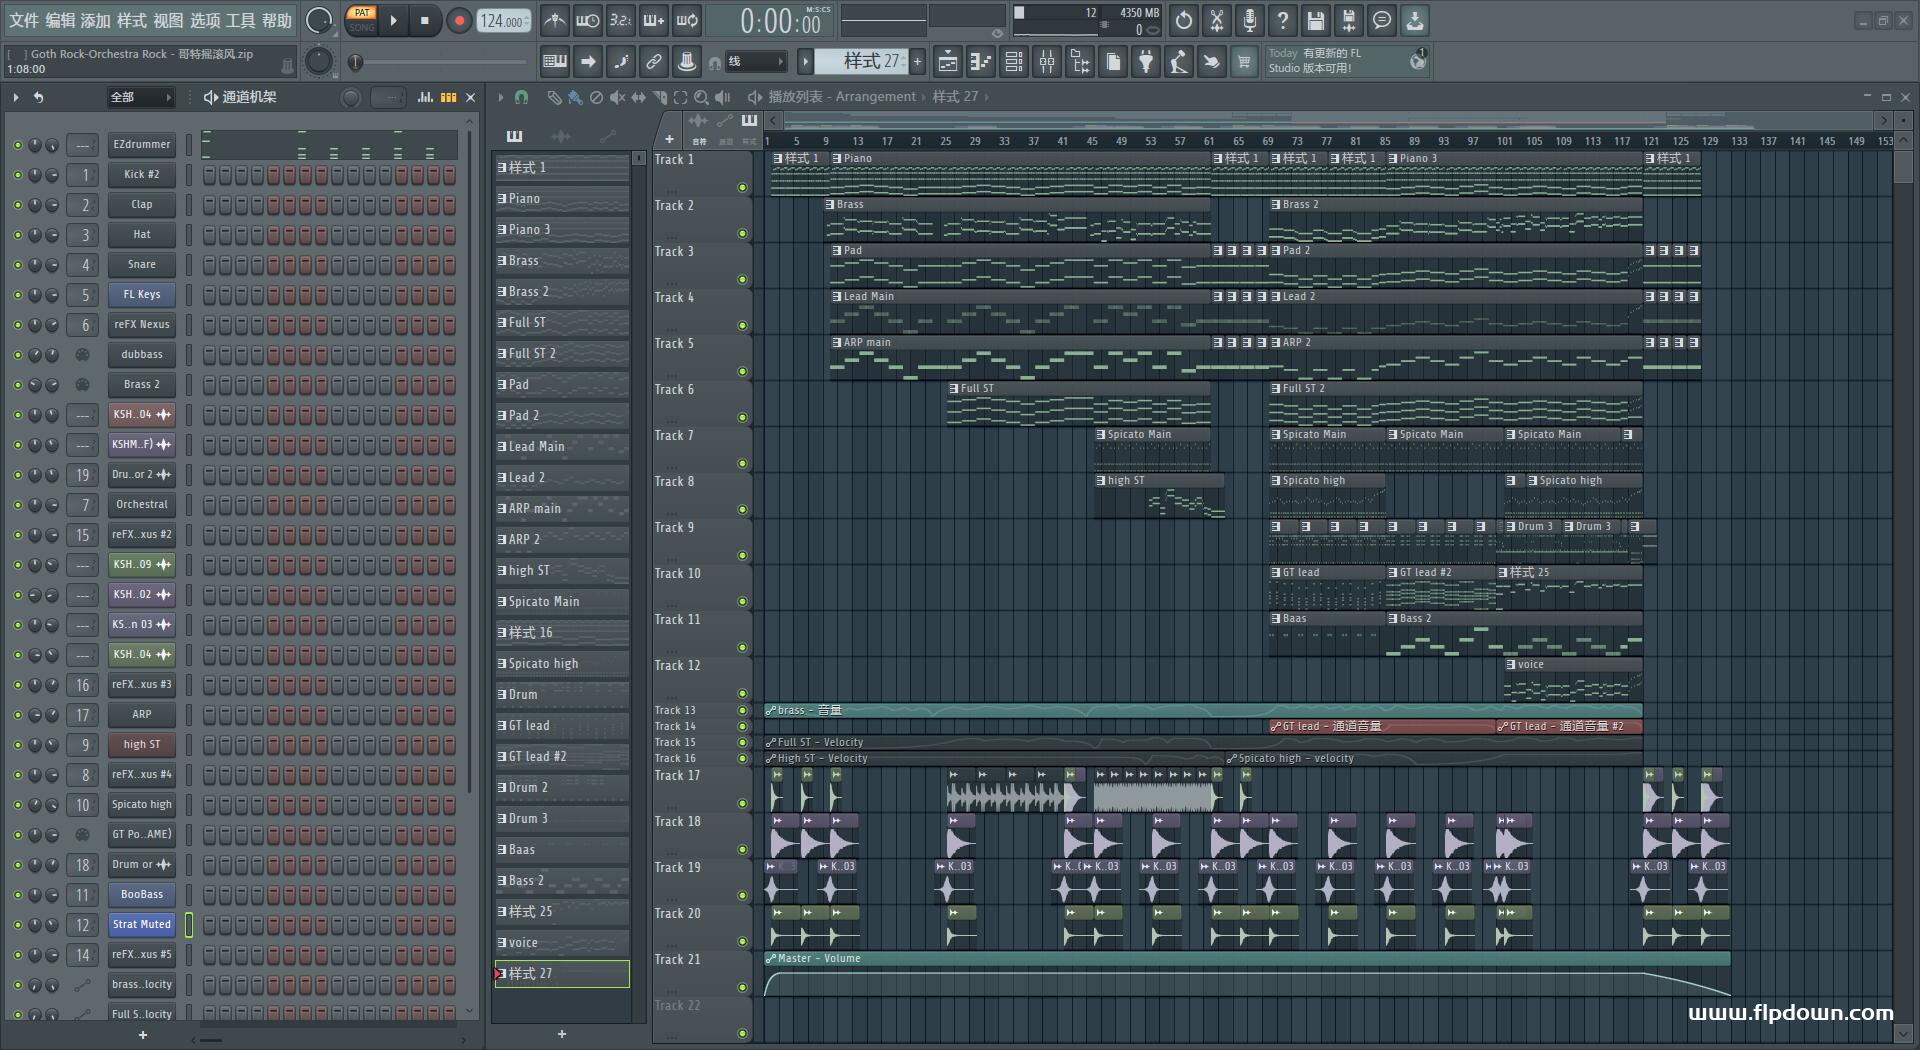Image resolution: width=1920 pixels, height=1050 pixels.
Task: Save project with the floppy disk icon
Action: tap(1316, 20)
